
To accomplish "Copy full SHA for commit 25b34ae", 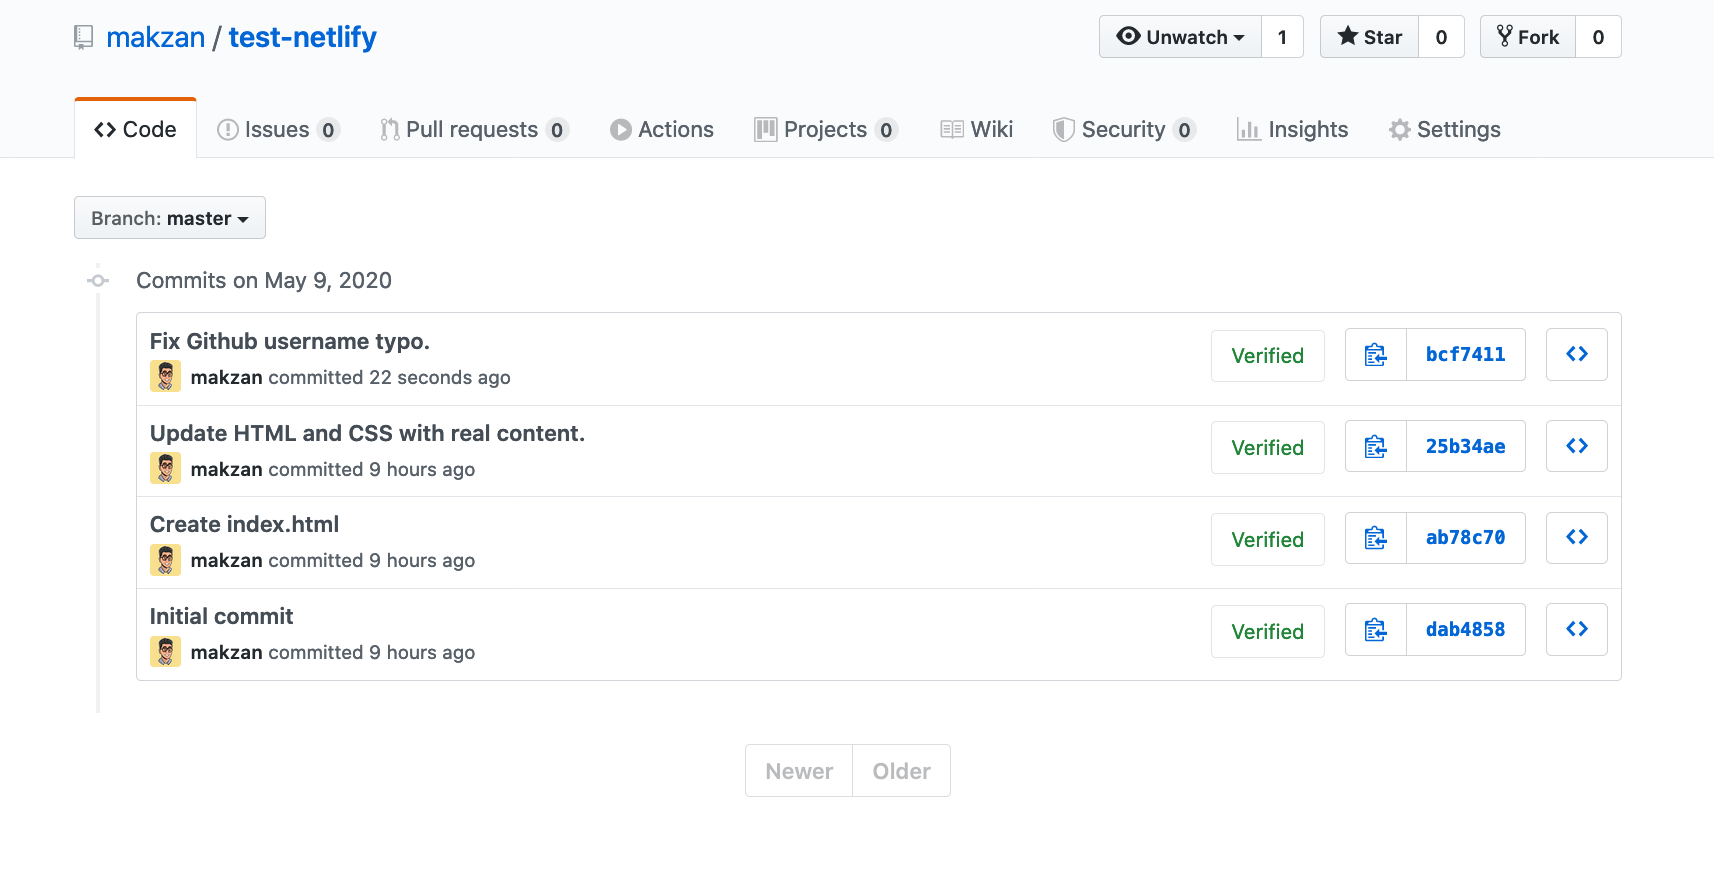I will [1376, 446].
